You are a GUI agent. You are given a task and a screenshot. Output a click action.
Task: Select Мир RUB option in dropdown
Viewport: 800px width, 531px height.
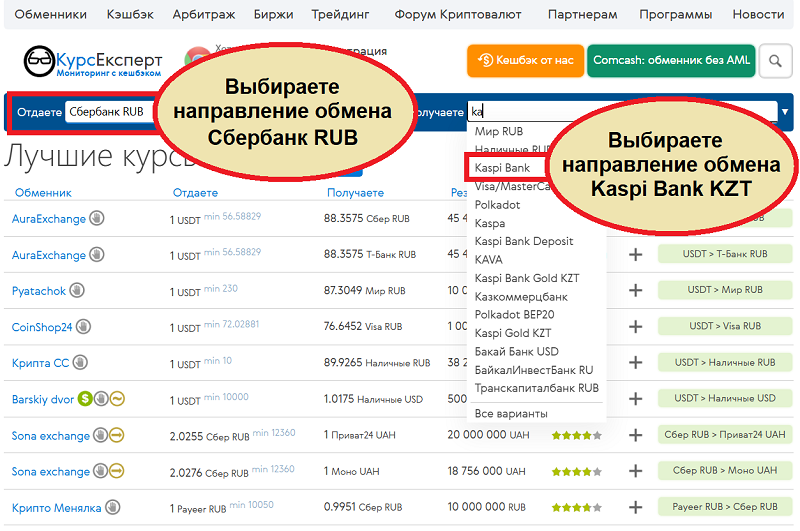coord(498,132)
